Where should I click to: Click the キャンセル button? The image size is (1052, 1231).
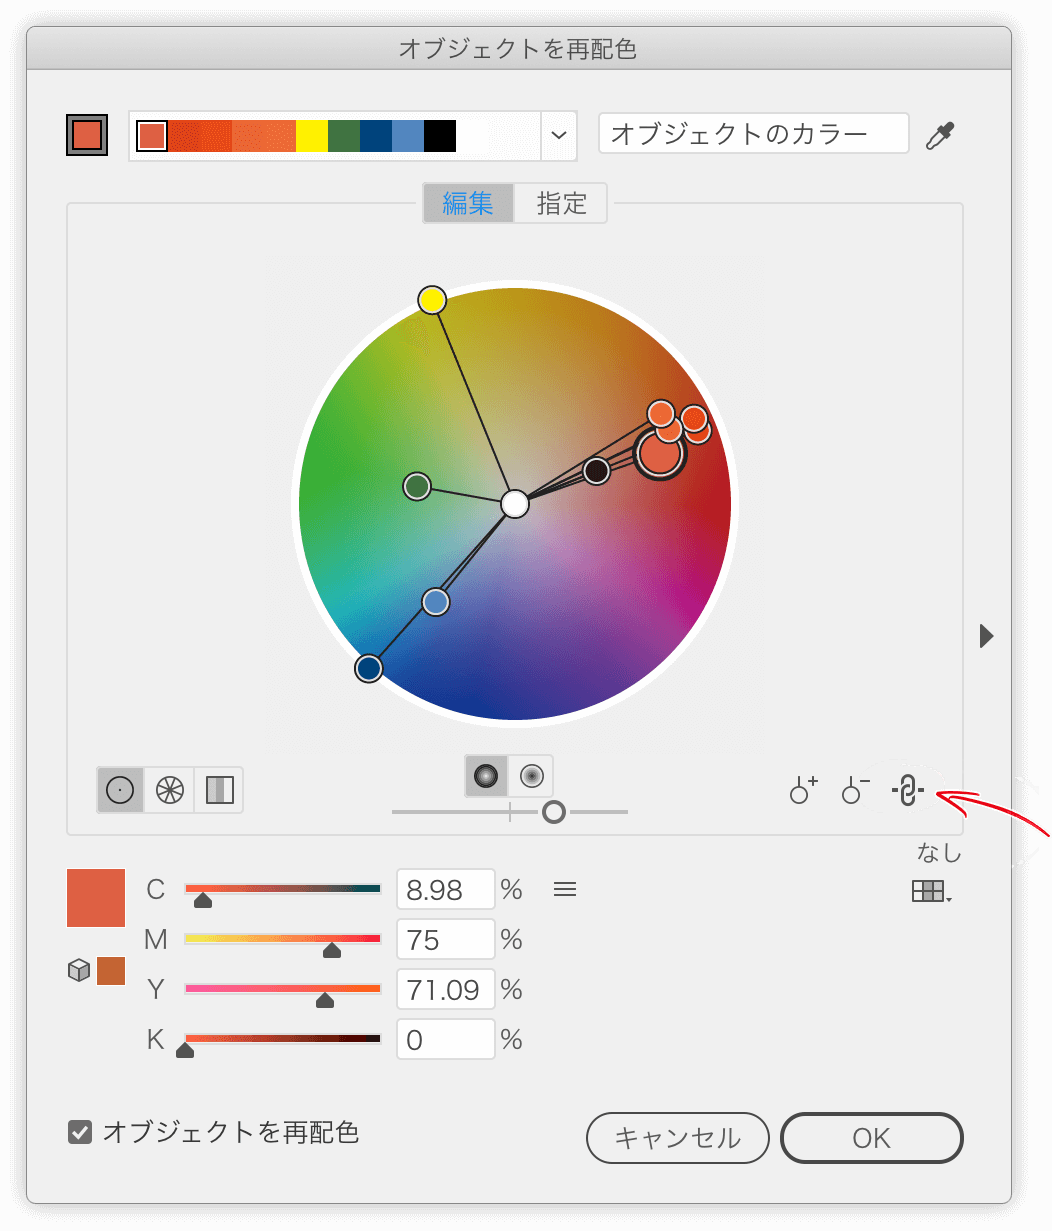678,1138
